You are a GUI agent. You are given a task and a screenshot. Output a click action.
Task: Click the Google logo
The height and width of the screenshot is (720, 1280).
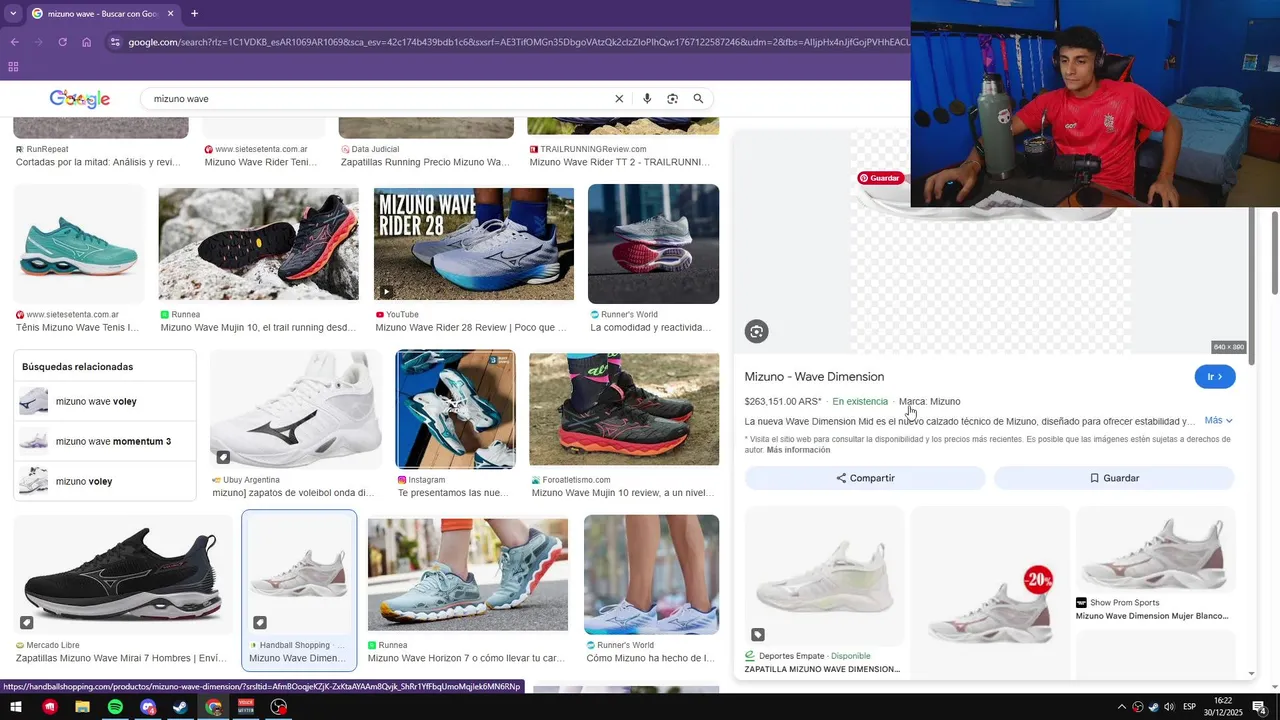(80, 99)
